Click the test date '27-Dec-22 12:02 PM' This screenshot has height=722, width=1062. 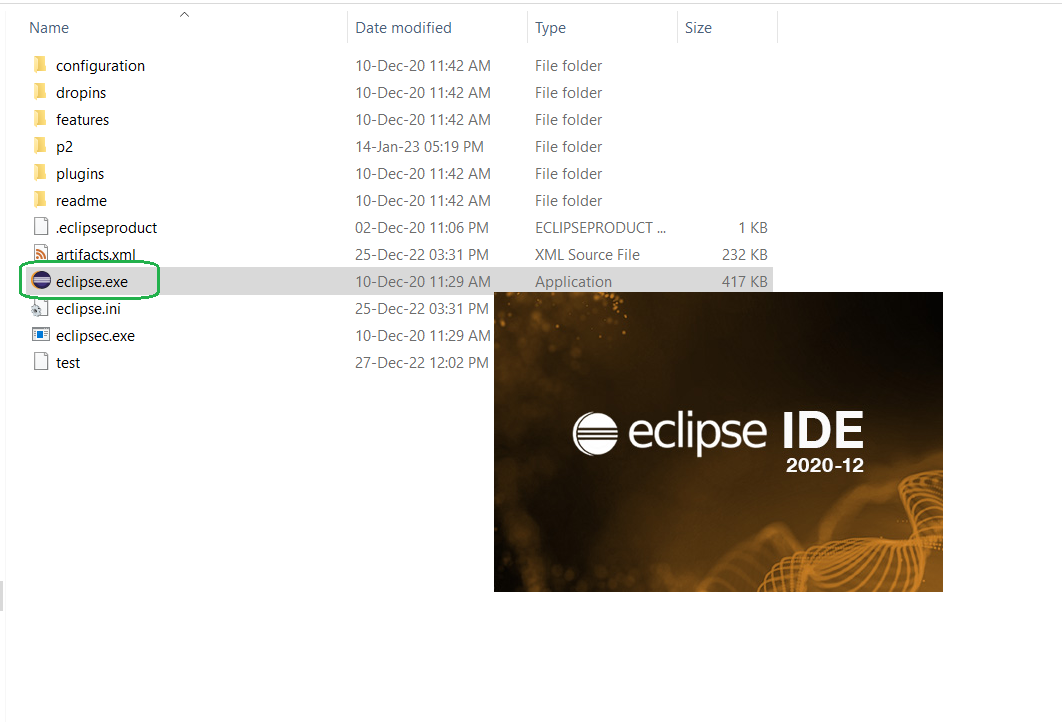click(x=421, y=363)
